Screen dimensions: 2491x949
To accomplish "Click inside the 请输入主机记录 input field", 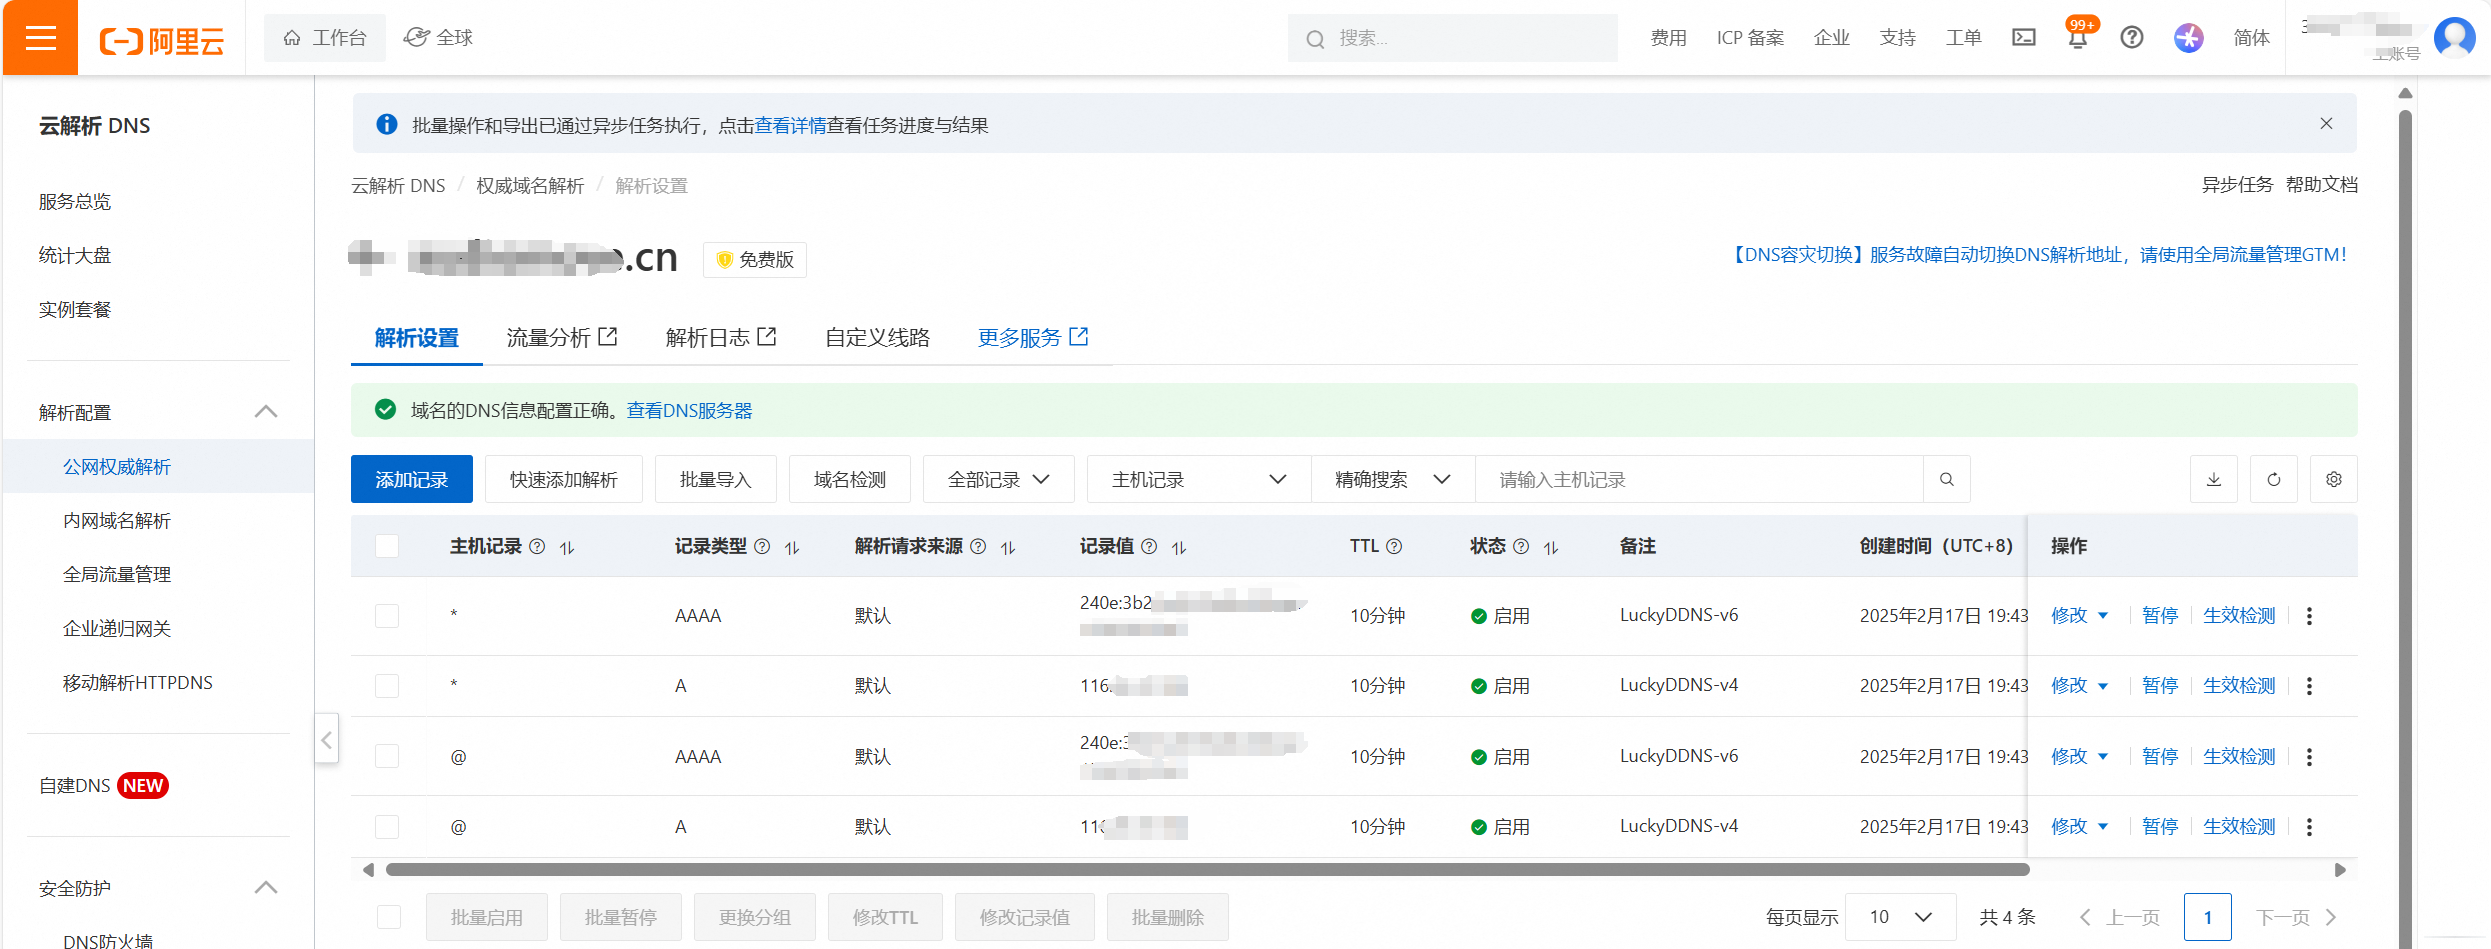I will tap(1700, 479).
